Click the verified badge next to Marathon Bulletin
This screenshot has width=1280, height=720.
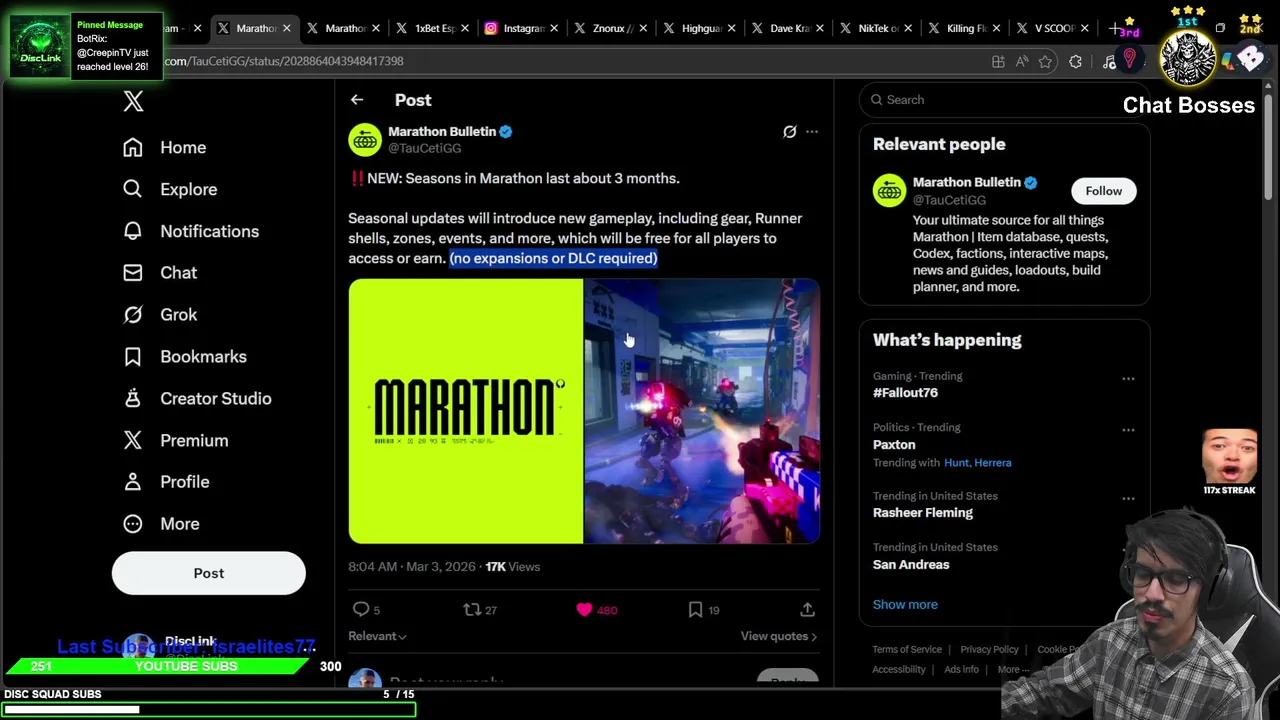tap(506, 132)
